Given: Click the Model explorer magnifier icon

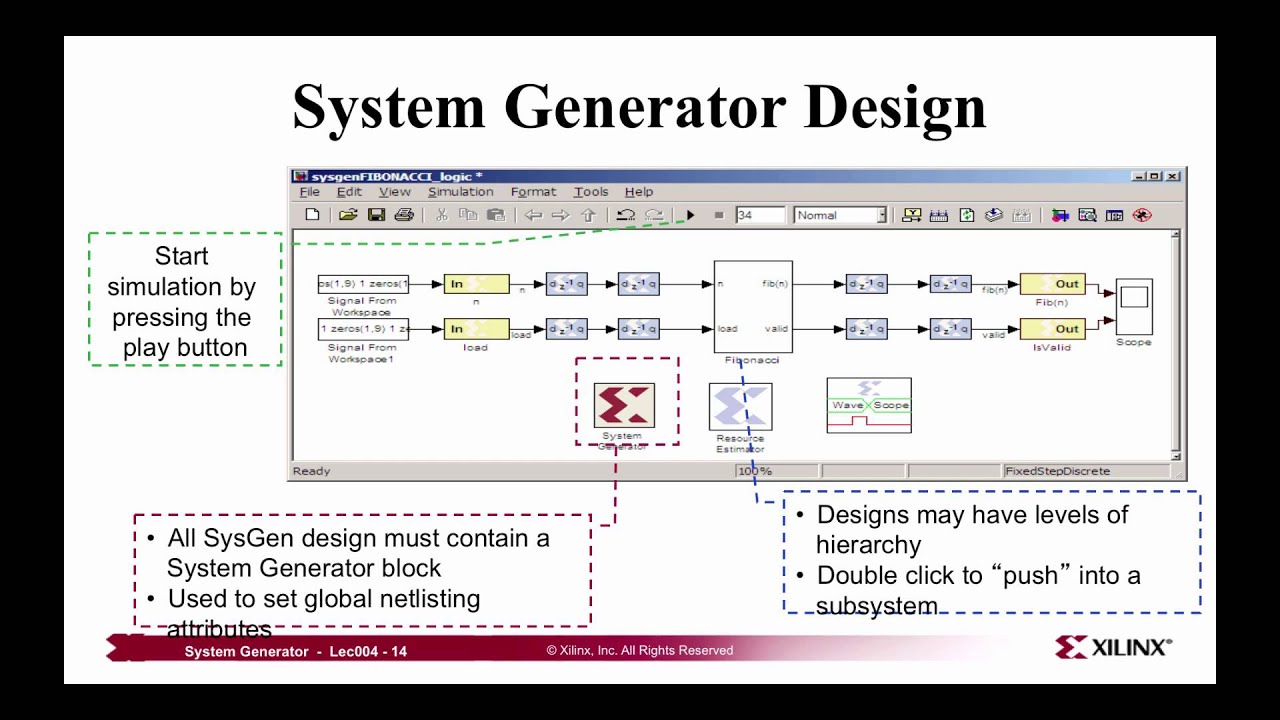Looking at the screenshot, I should [x=1087, y=215].
